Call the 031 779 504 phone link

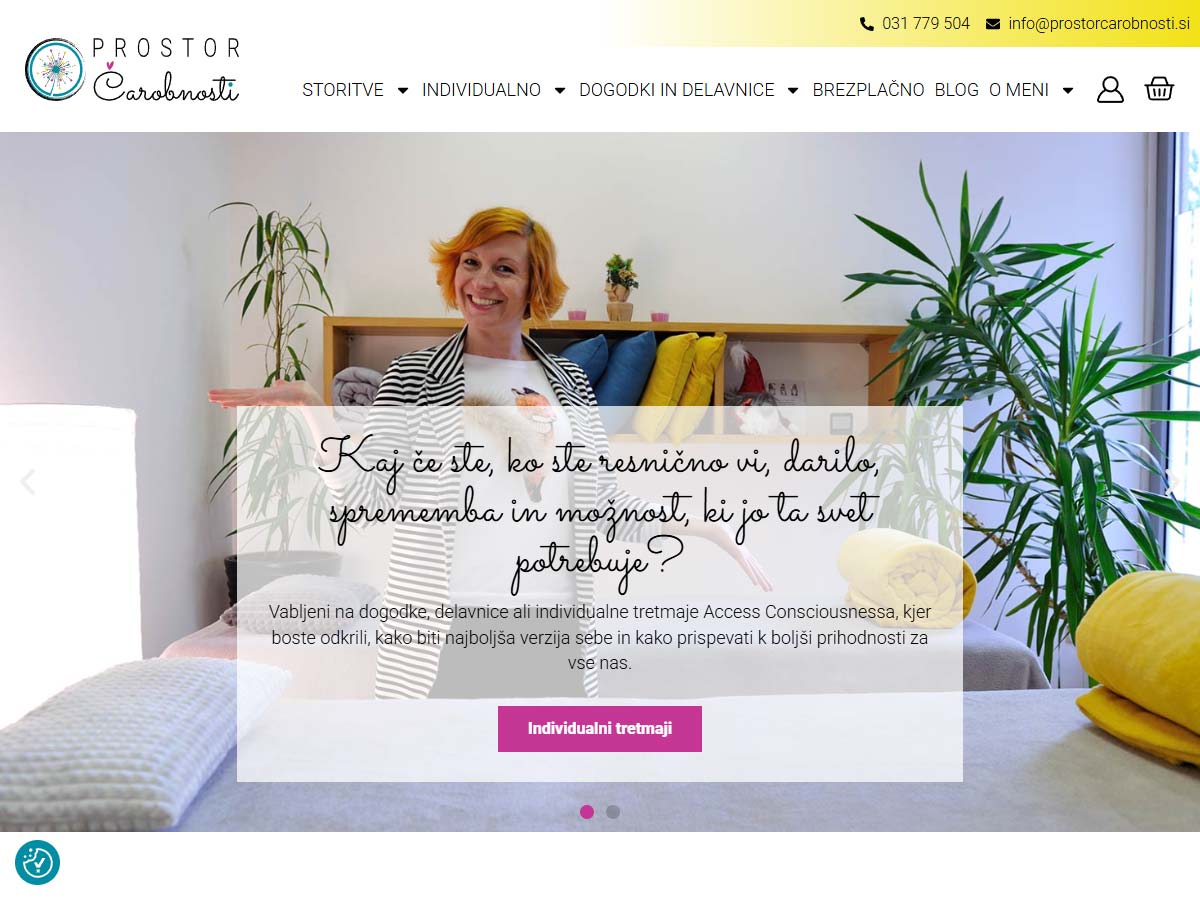click(926, 24)
